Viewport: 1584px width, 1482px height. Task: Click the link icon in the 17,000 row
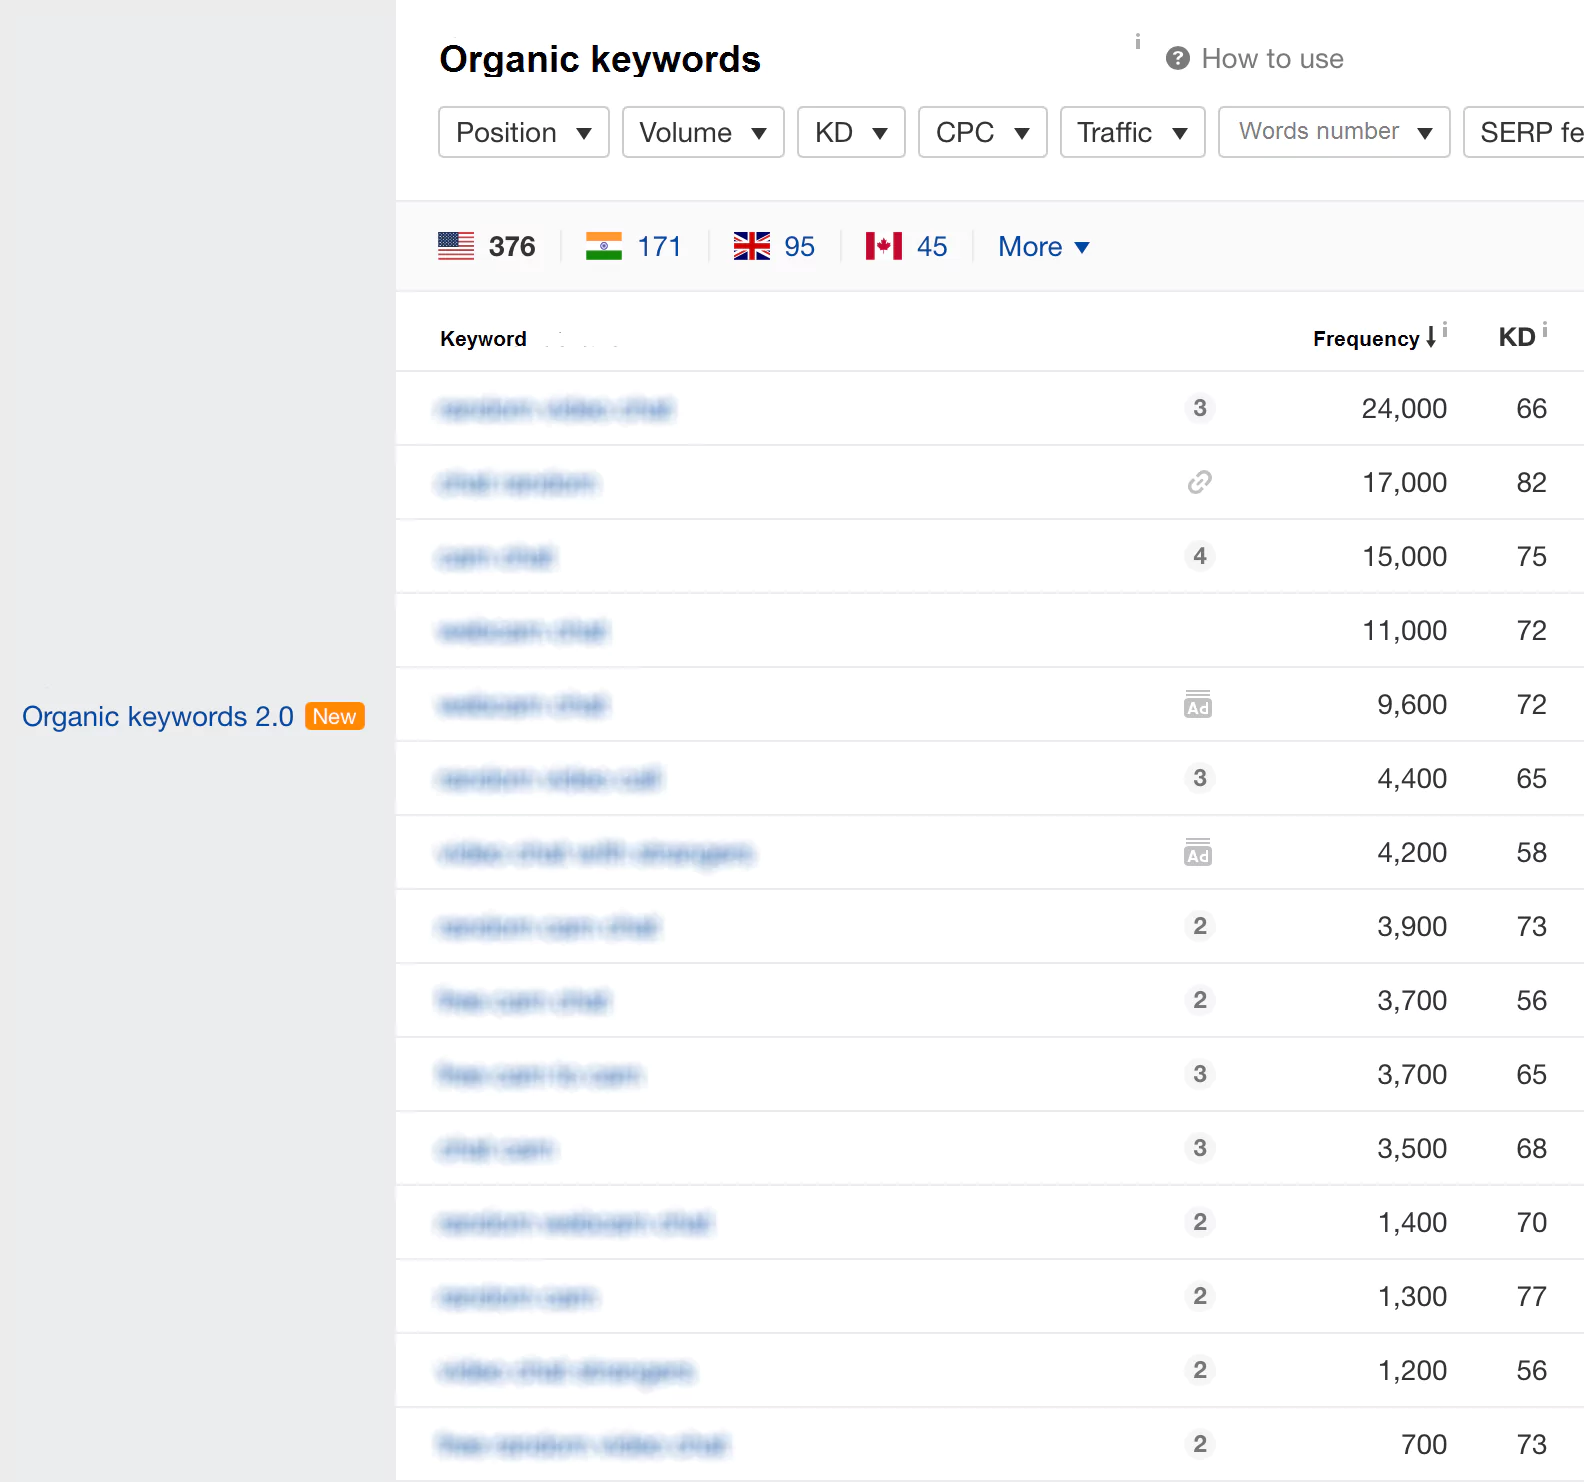1199,483
